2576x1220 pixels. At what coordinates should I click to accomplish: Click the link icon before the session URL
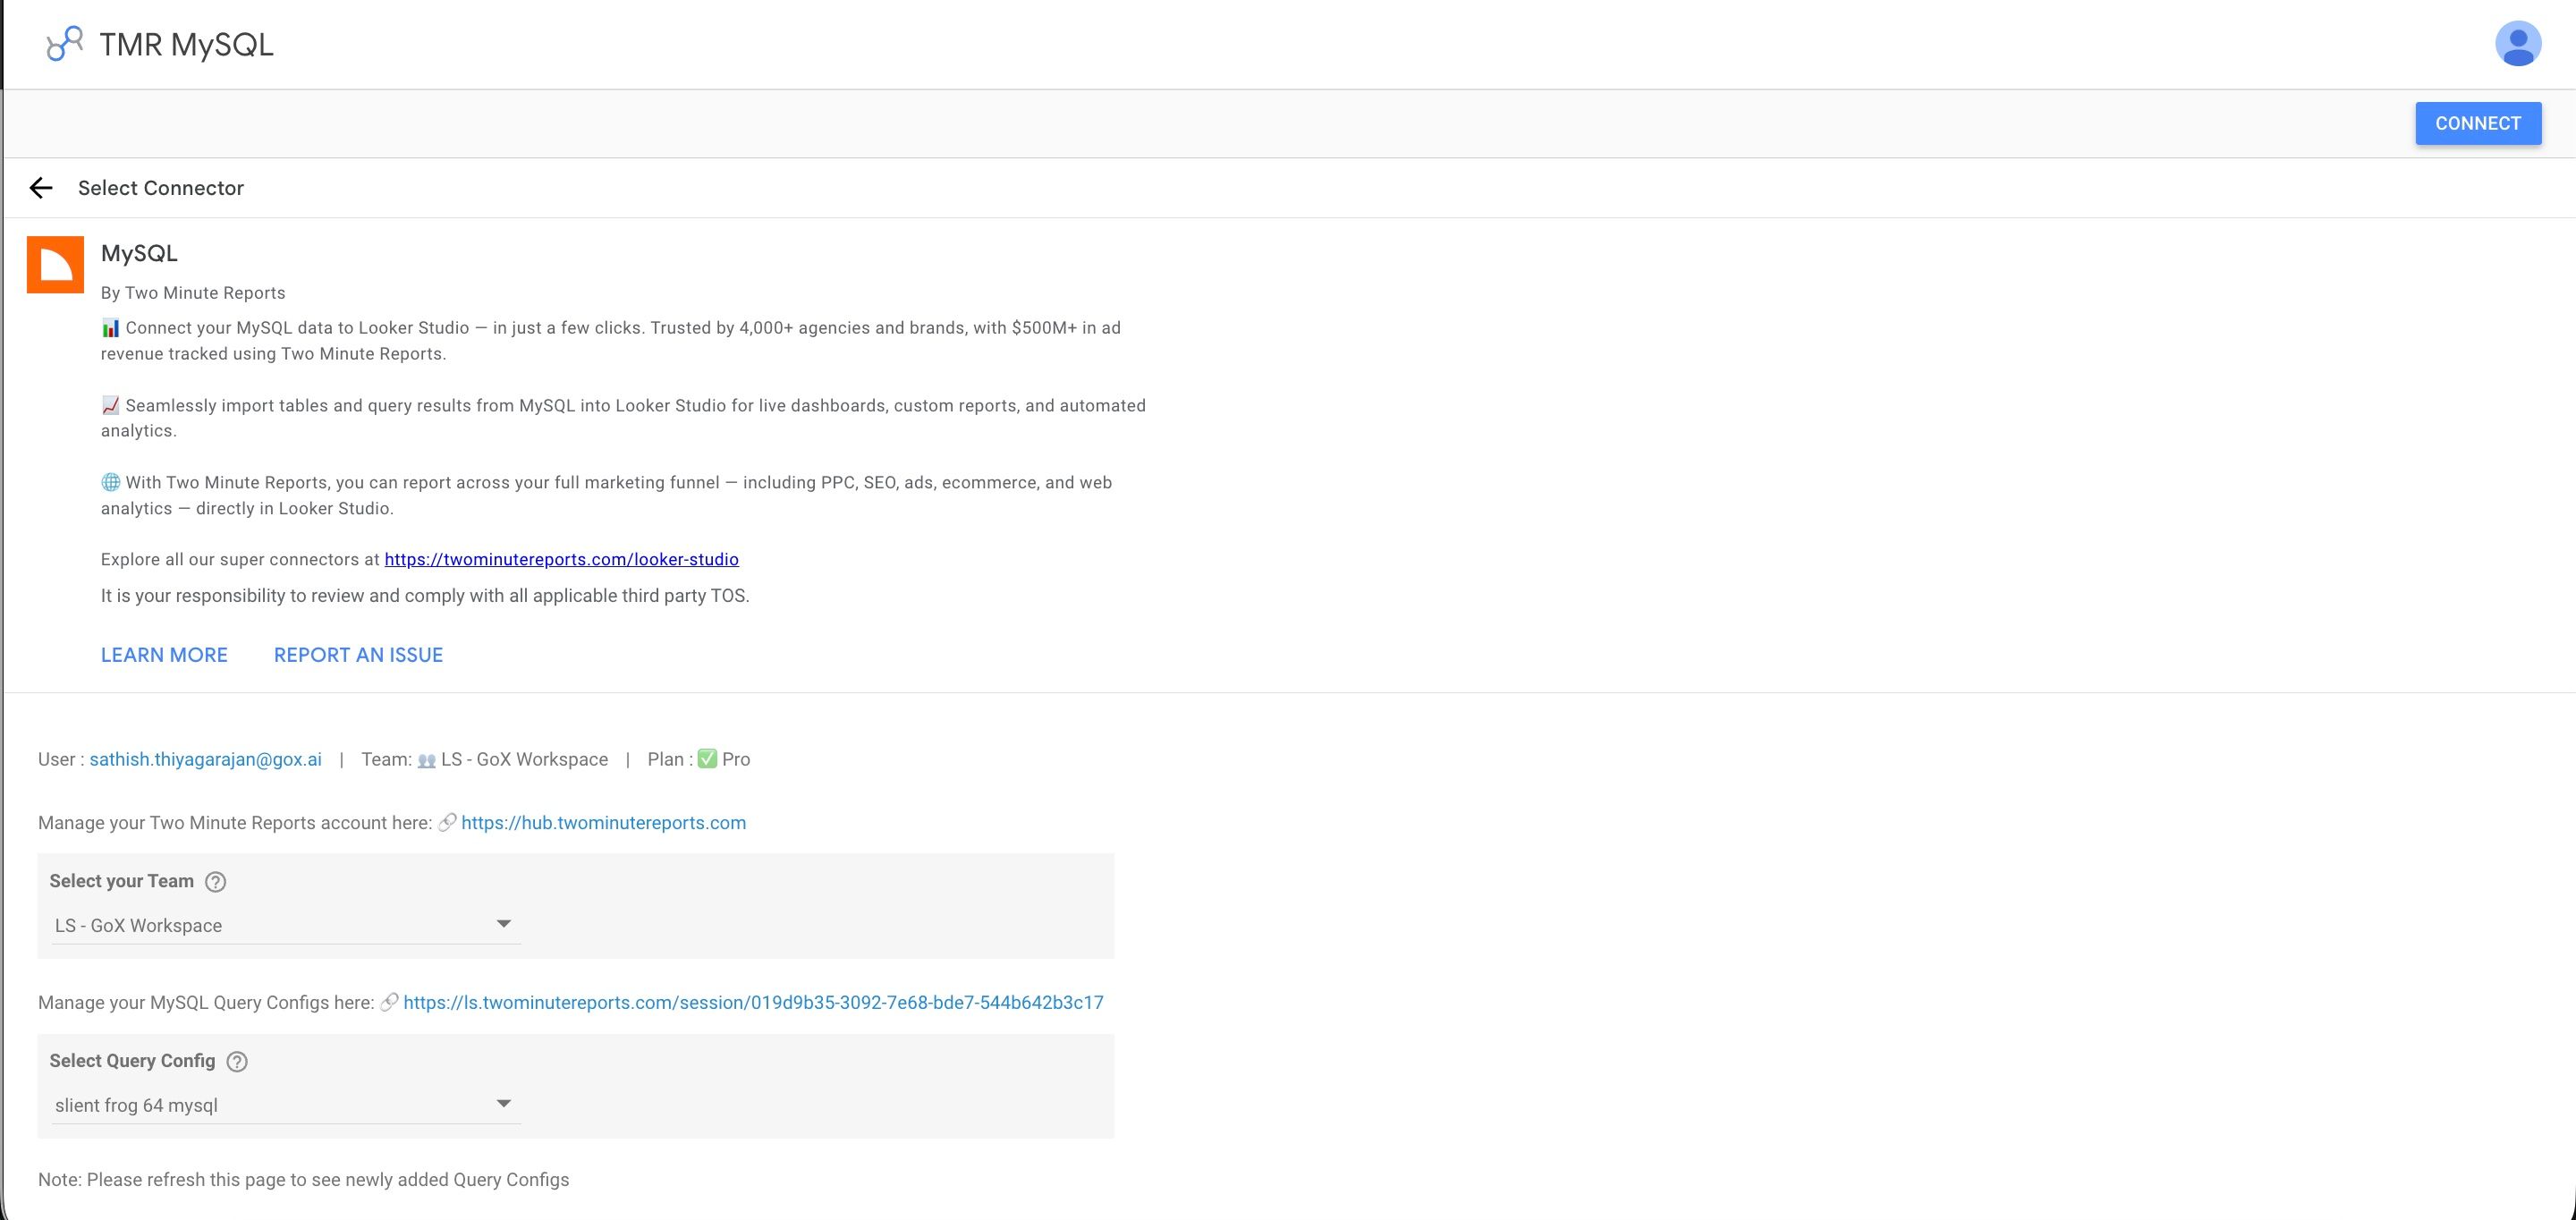[x=390, y=1002]
